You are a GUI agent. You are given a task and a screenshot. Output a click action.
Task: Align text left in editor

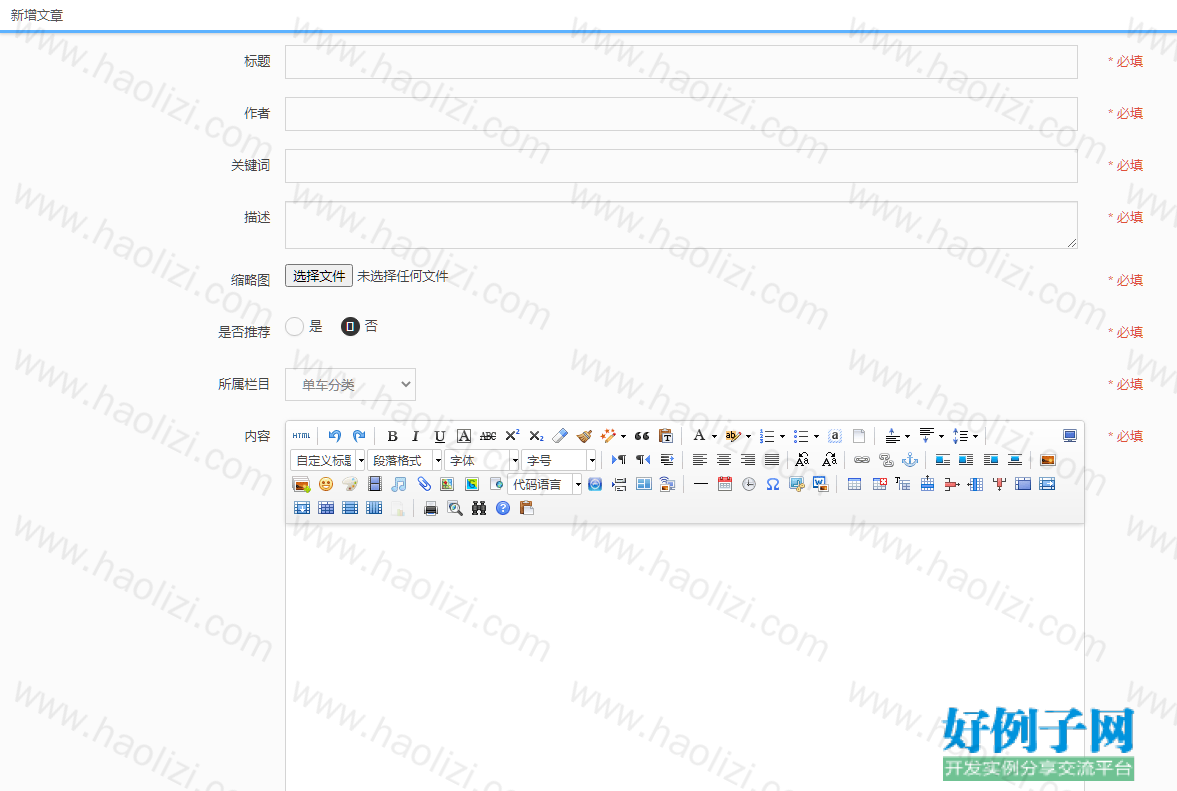[x=700, y=460]
